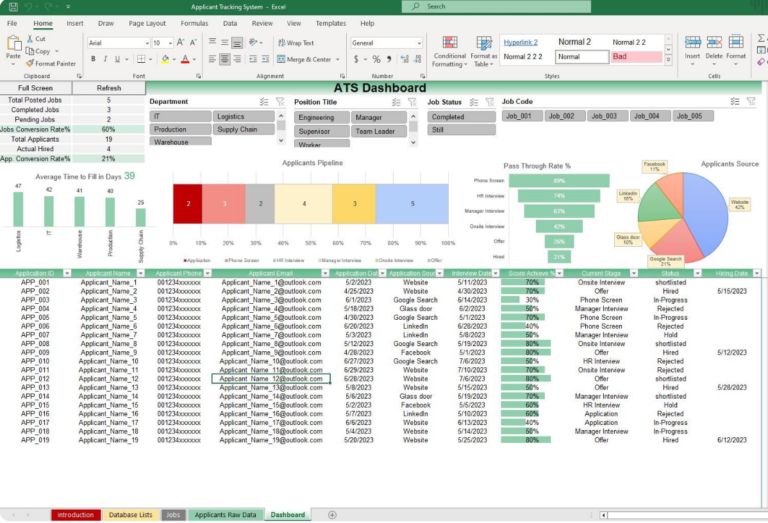Image resolution: width=768 pixels, height=523 pixels.
Task: Apply the Bad cell style
Action: pos(637,57)
